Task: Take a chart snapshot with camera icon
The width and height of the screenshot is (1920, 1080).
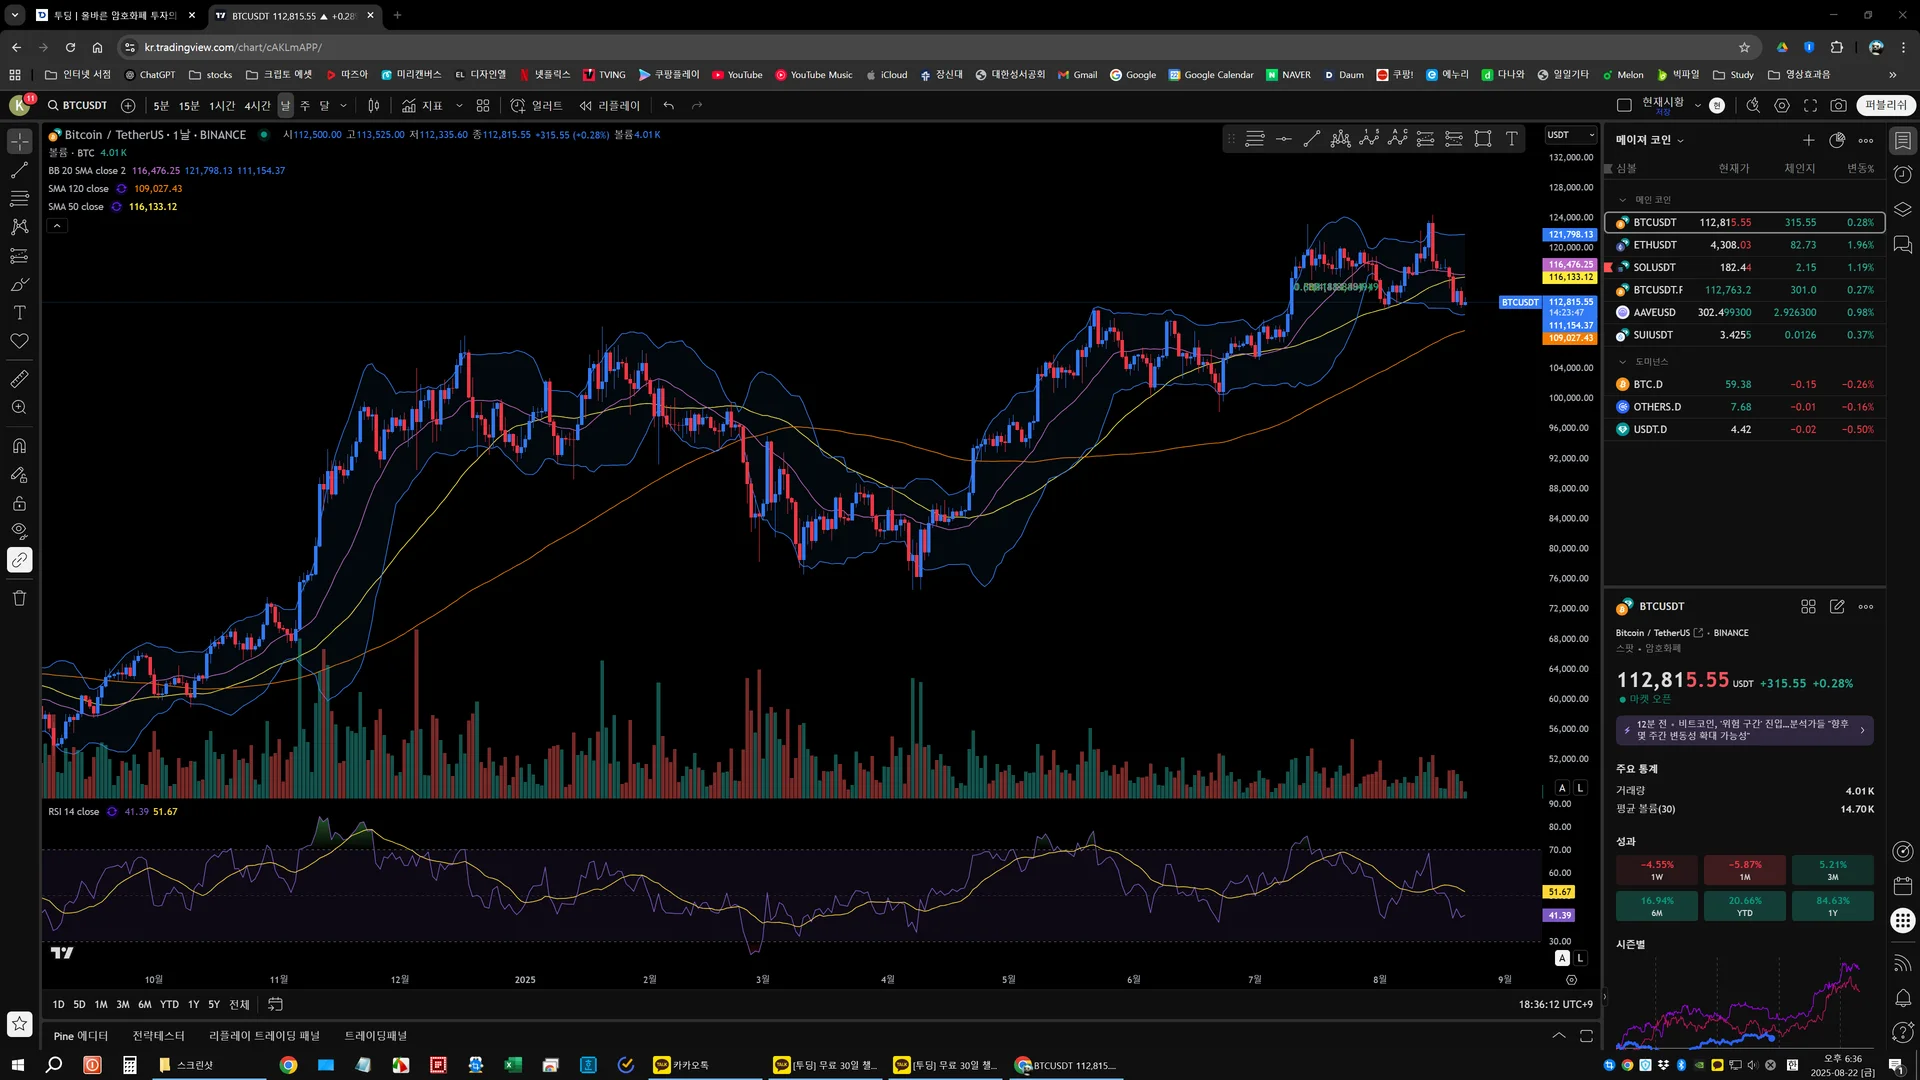Action: coord(1838,105)
